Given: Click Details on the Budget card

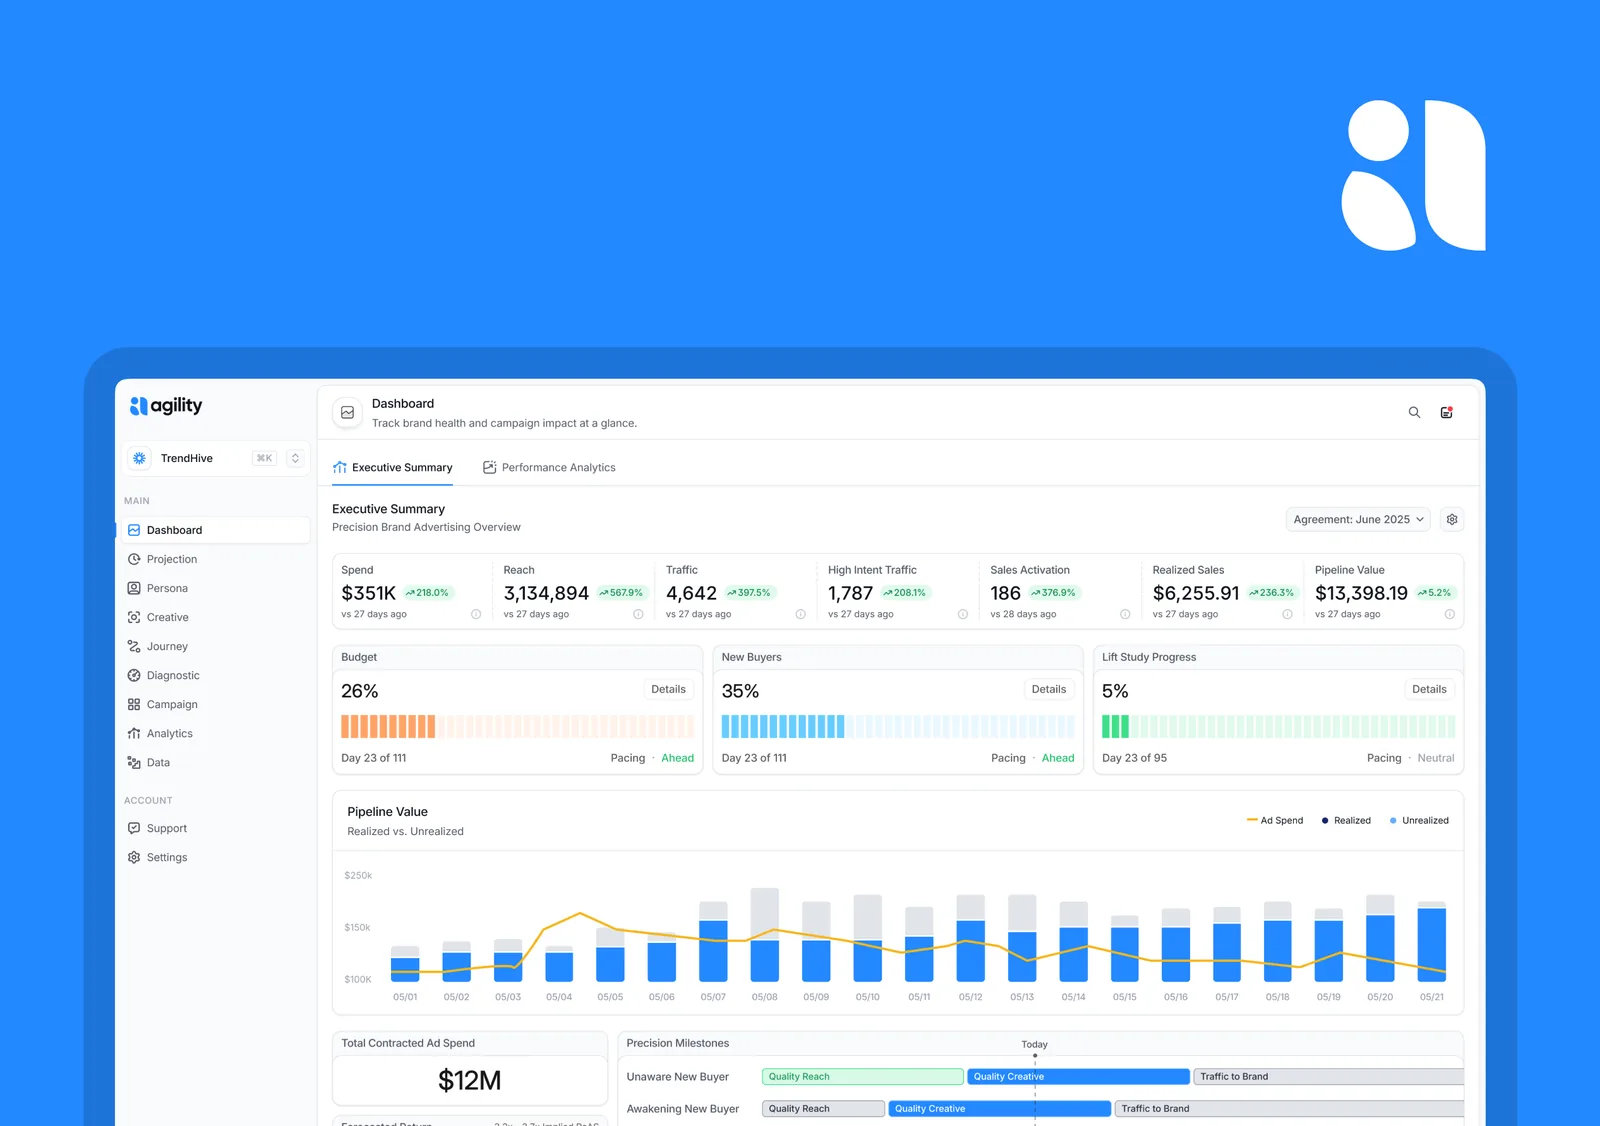Looking at the screenshot, I should pyautogui.click(x=668, y=689).
